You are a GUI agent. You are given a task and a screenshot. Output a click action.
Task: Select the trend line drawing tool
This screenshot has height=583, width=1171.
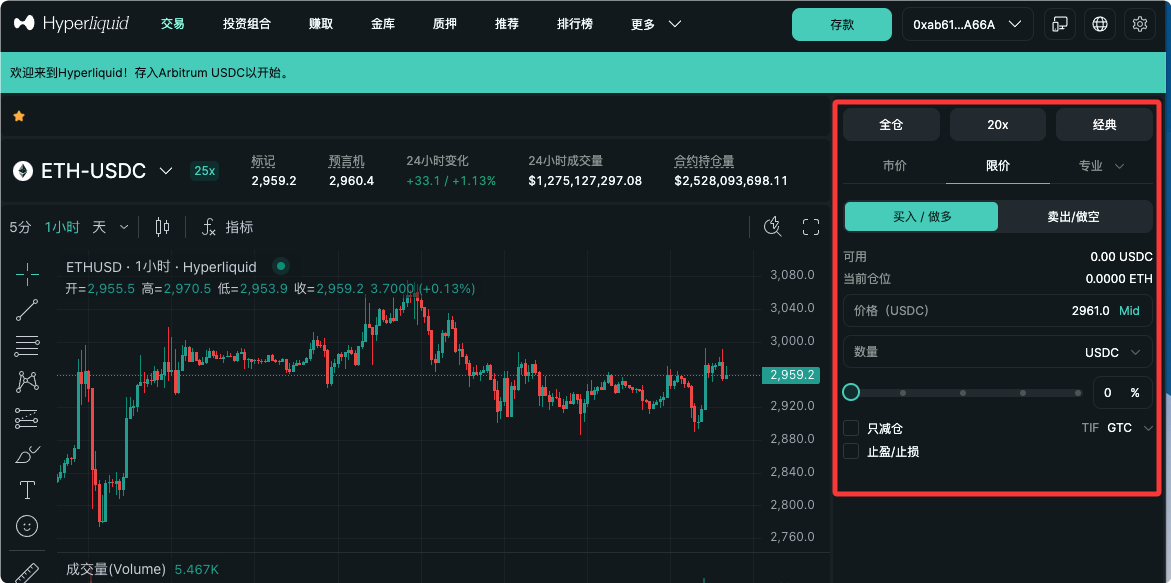pyautogui.click(x=26, y=309)
